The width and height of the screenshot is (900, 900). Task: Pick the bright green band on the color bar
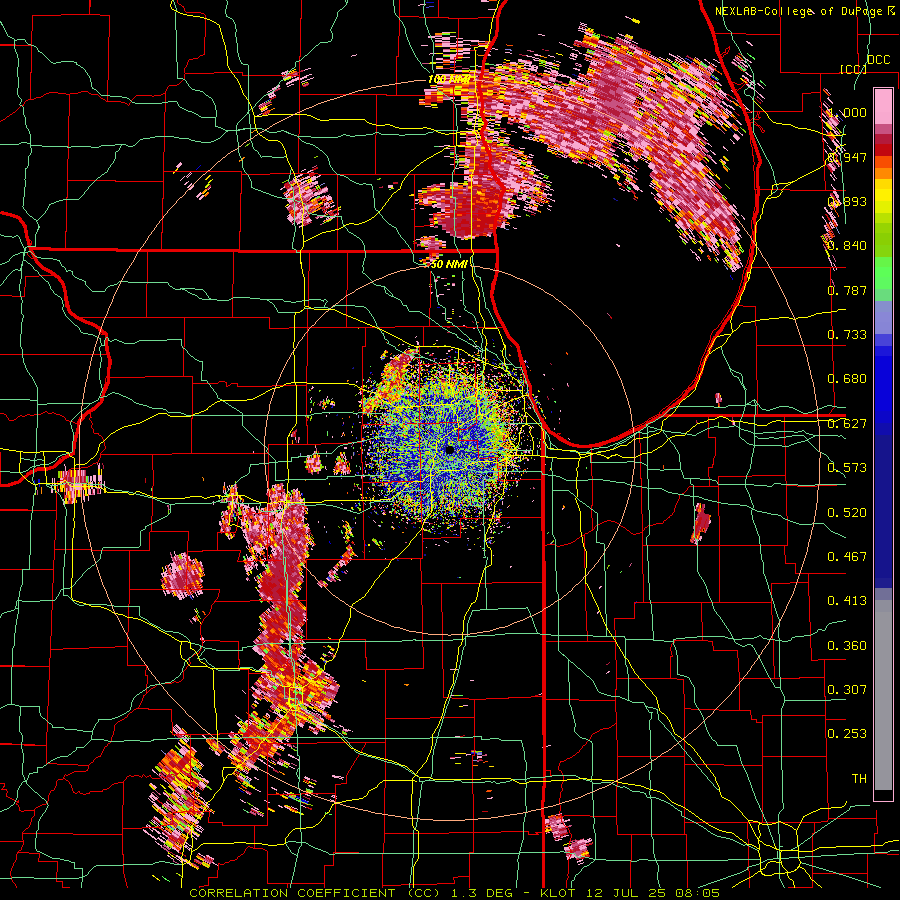coord(883,274)
